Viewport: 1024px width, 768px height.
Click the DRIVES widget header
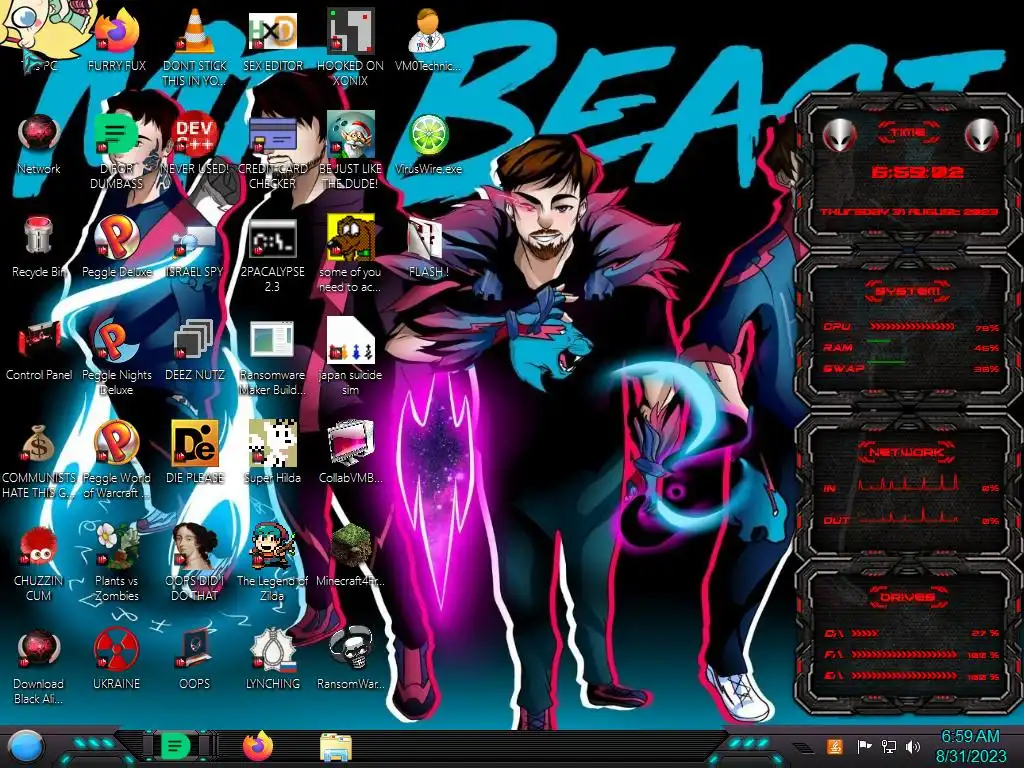coord(908,597)
